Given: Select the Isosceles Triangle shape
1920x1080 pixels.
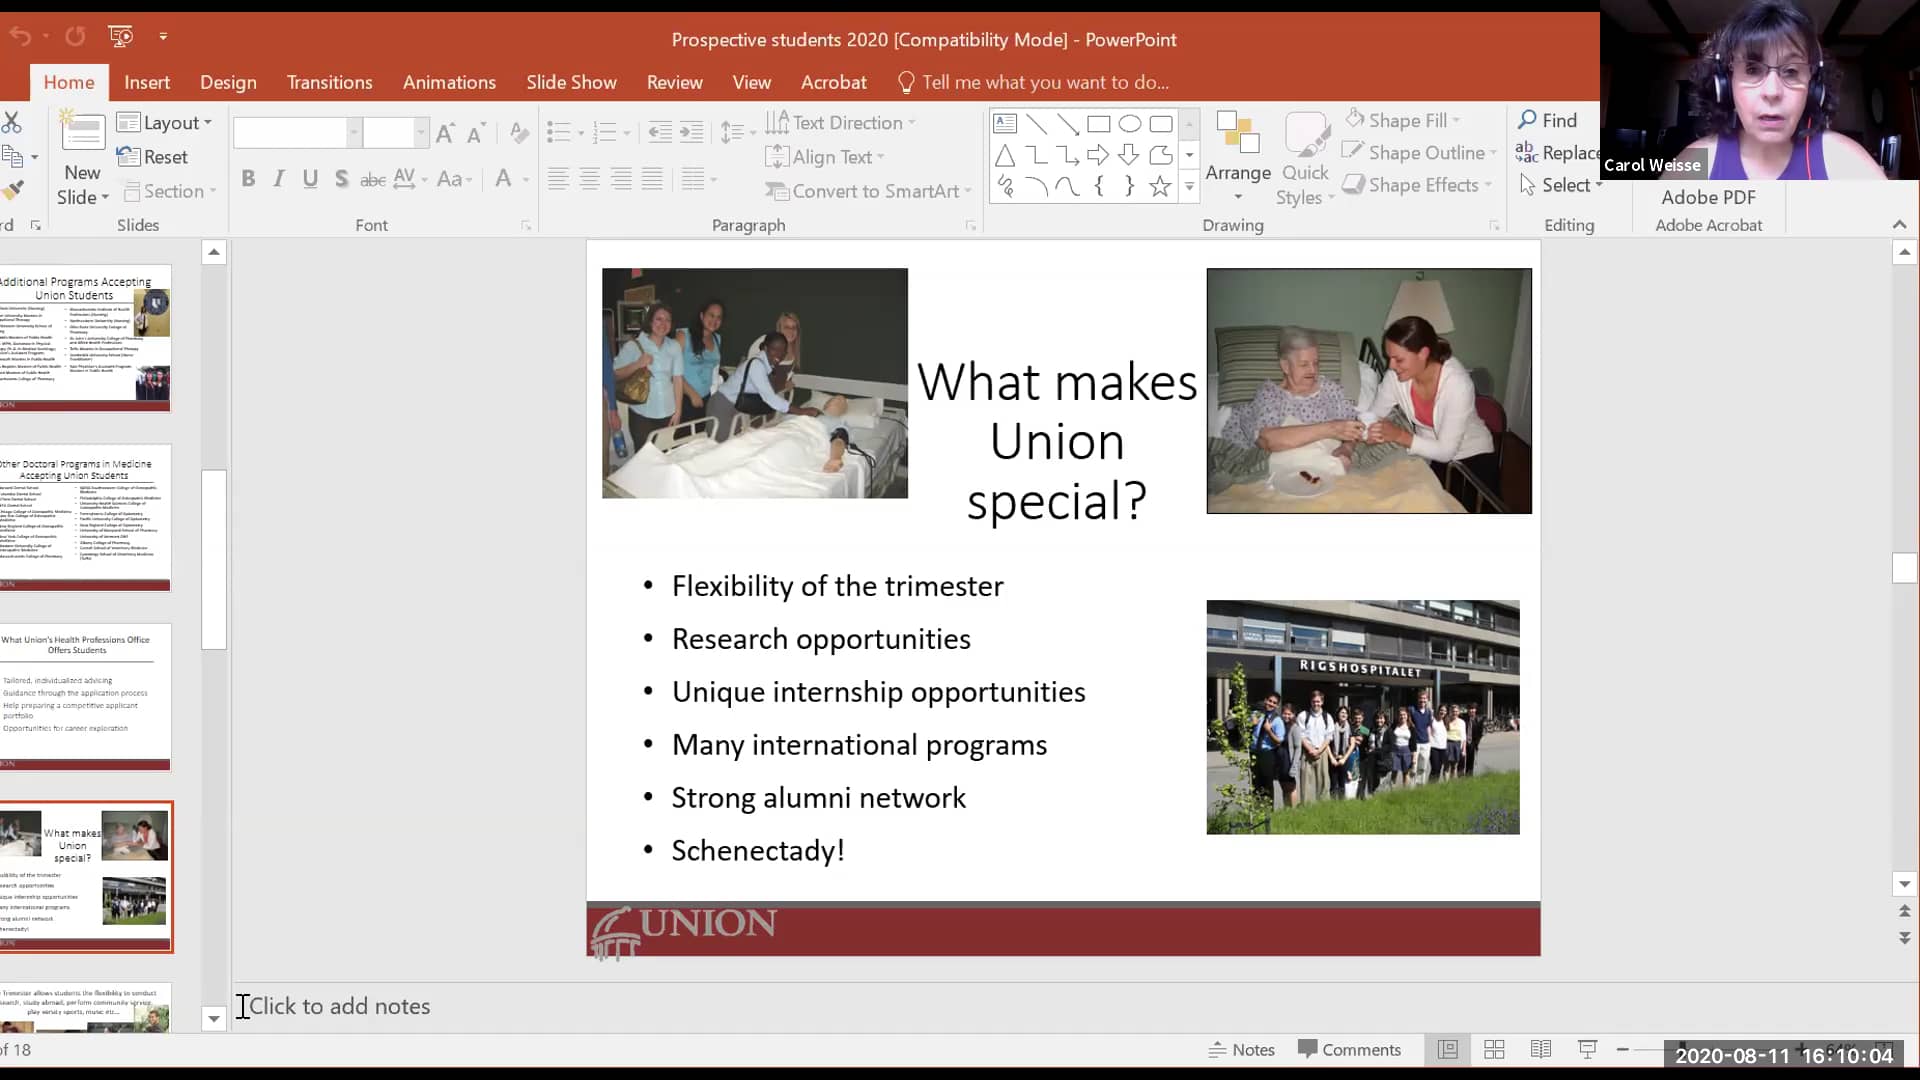Looking at the screenshot, I should coord(1005,155).
